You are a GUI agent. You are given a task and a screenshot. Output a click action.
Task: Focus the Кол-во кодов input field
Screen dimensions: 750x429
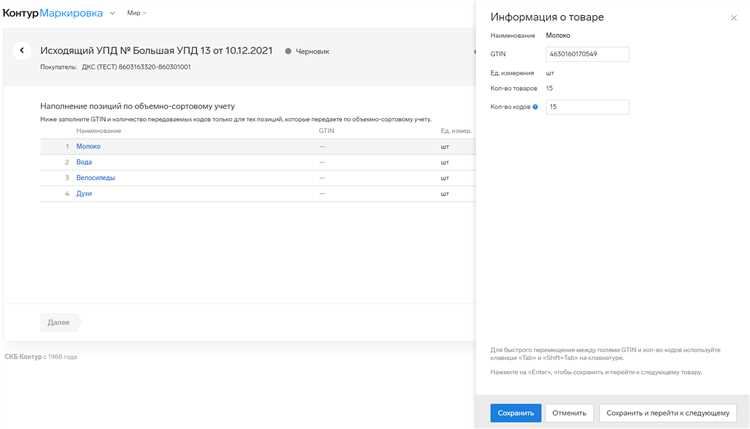[x=587, y=107]
